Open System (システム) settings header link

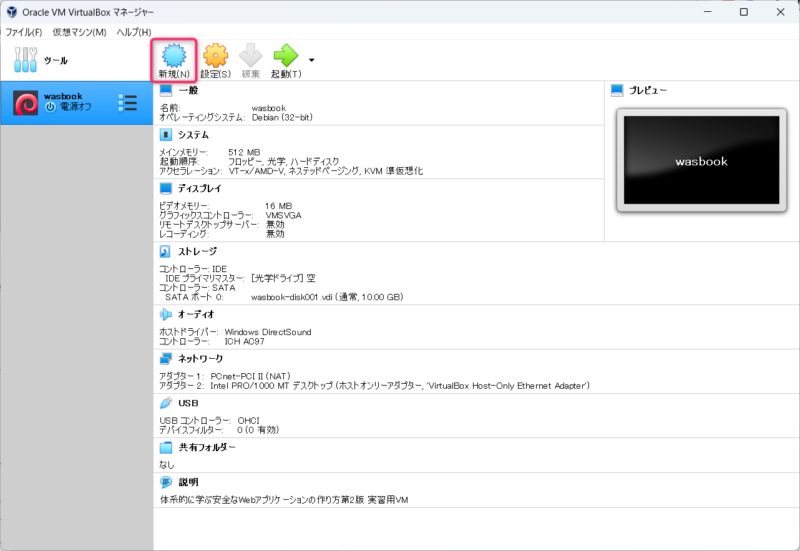pyautogui.click(x=193, y=135)
